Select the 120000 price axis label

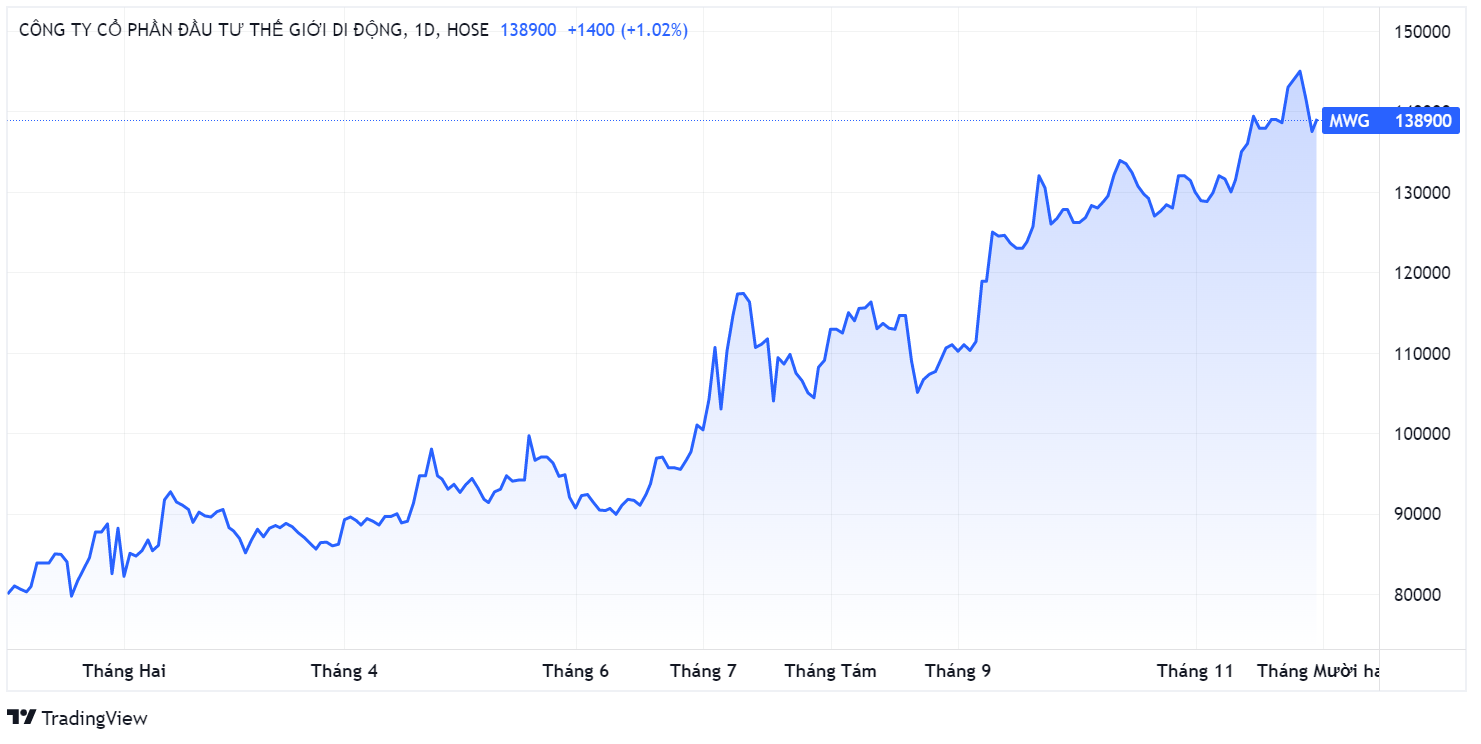click(1422, 273)
